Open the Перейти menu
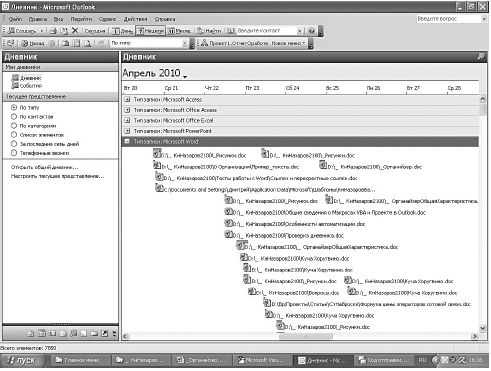Image resolution: width=491 pixels, height=371 pixels. (x=81, y=19)
